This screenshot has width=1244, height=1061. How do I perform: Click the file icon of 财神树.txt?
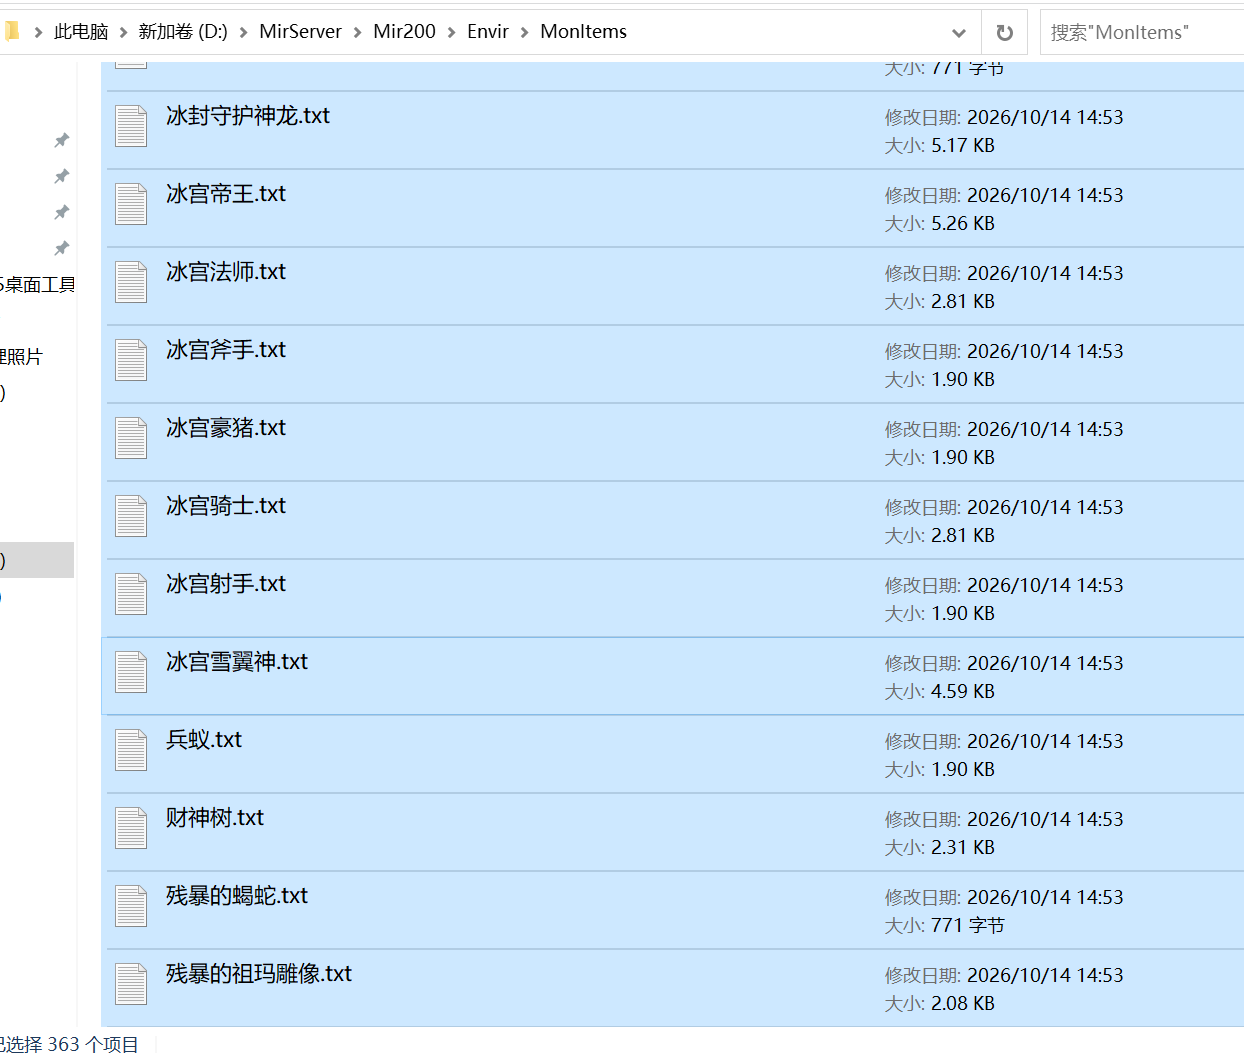point(131,829)
